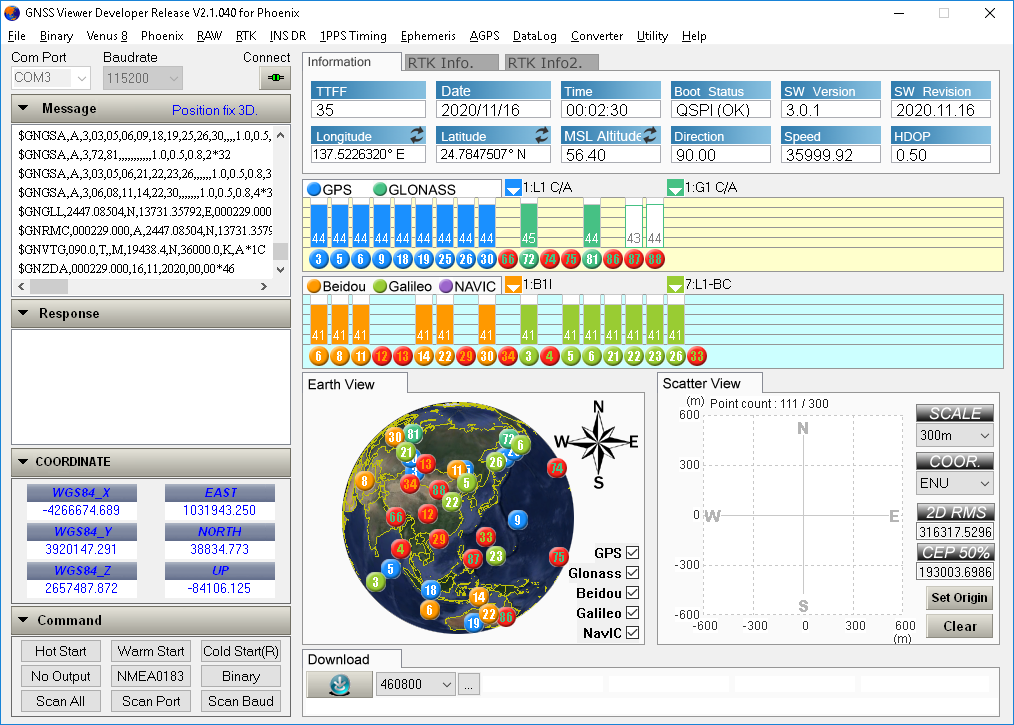This screenshot has height=725, width=1014.
Task: Click satellite 74 marker beside the globe
Action: 557,468
